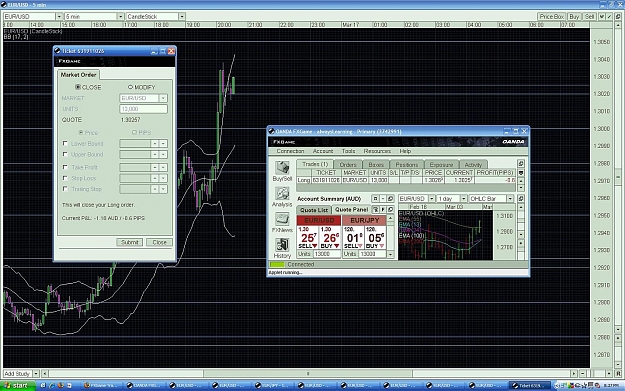Click the R icon at the chart's bottom-right
Image resolution: width=625 pixels, height=391 pixels.
[618, 373]
